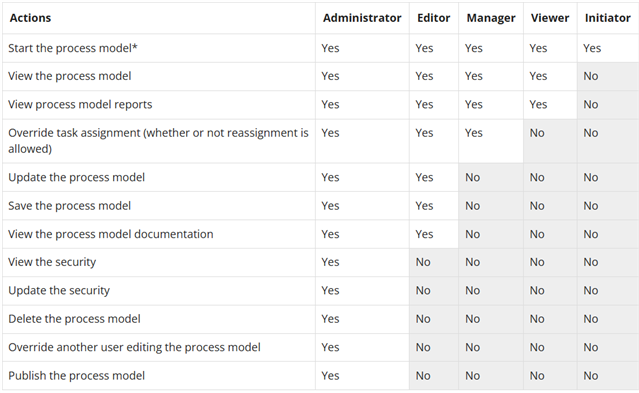Select the 'Update the security' row label
The width and height of the screenshot is (639, 393).
pos(59,290)
